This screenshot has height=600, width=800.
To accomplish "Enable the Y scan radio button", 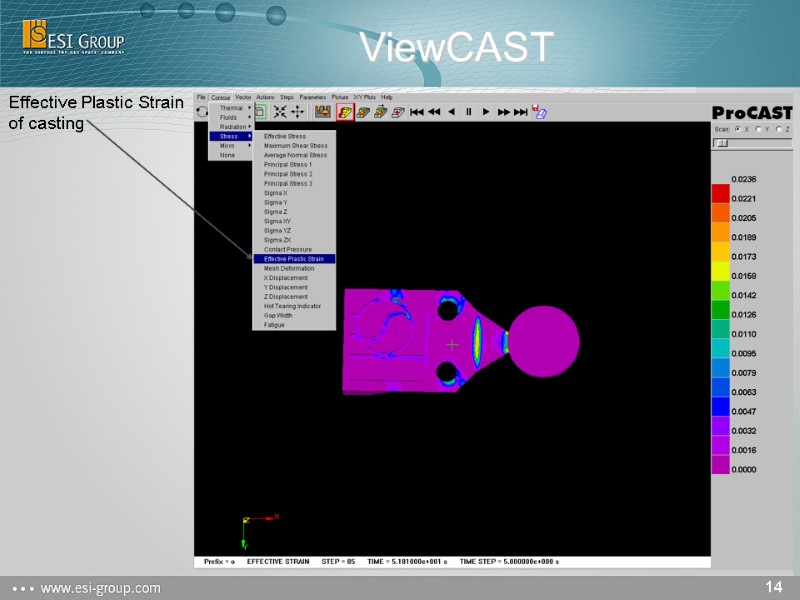I will 759,129.
